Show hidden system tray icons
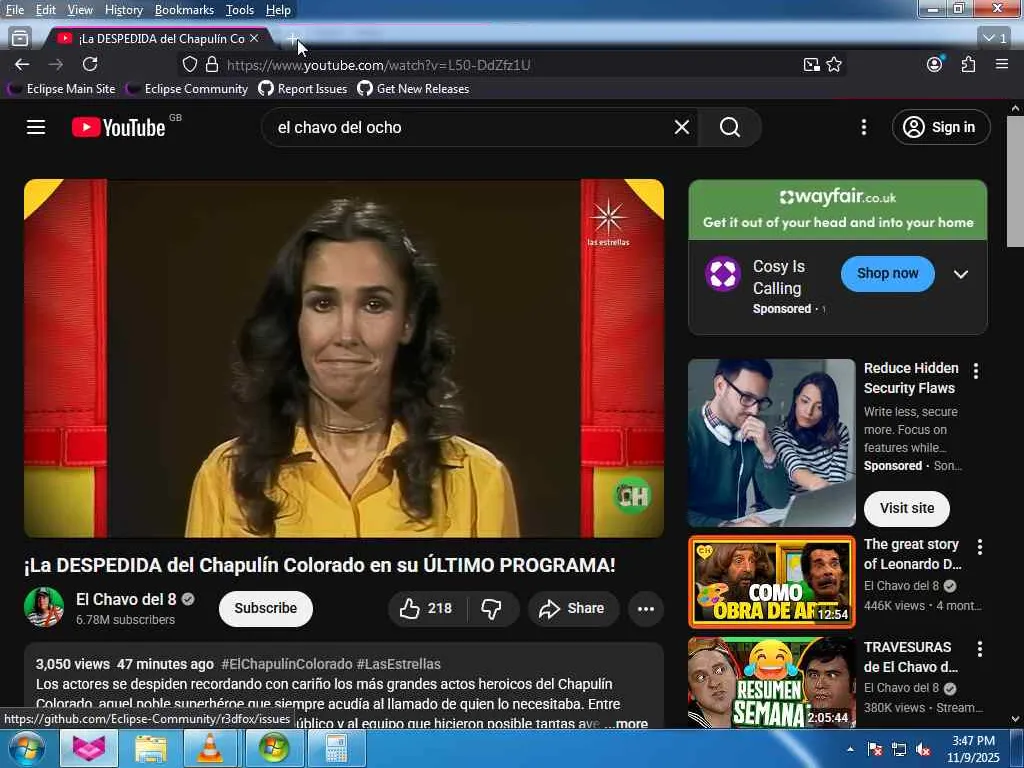1024x768 pixels. coord(850,749)
